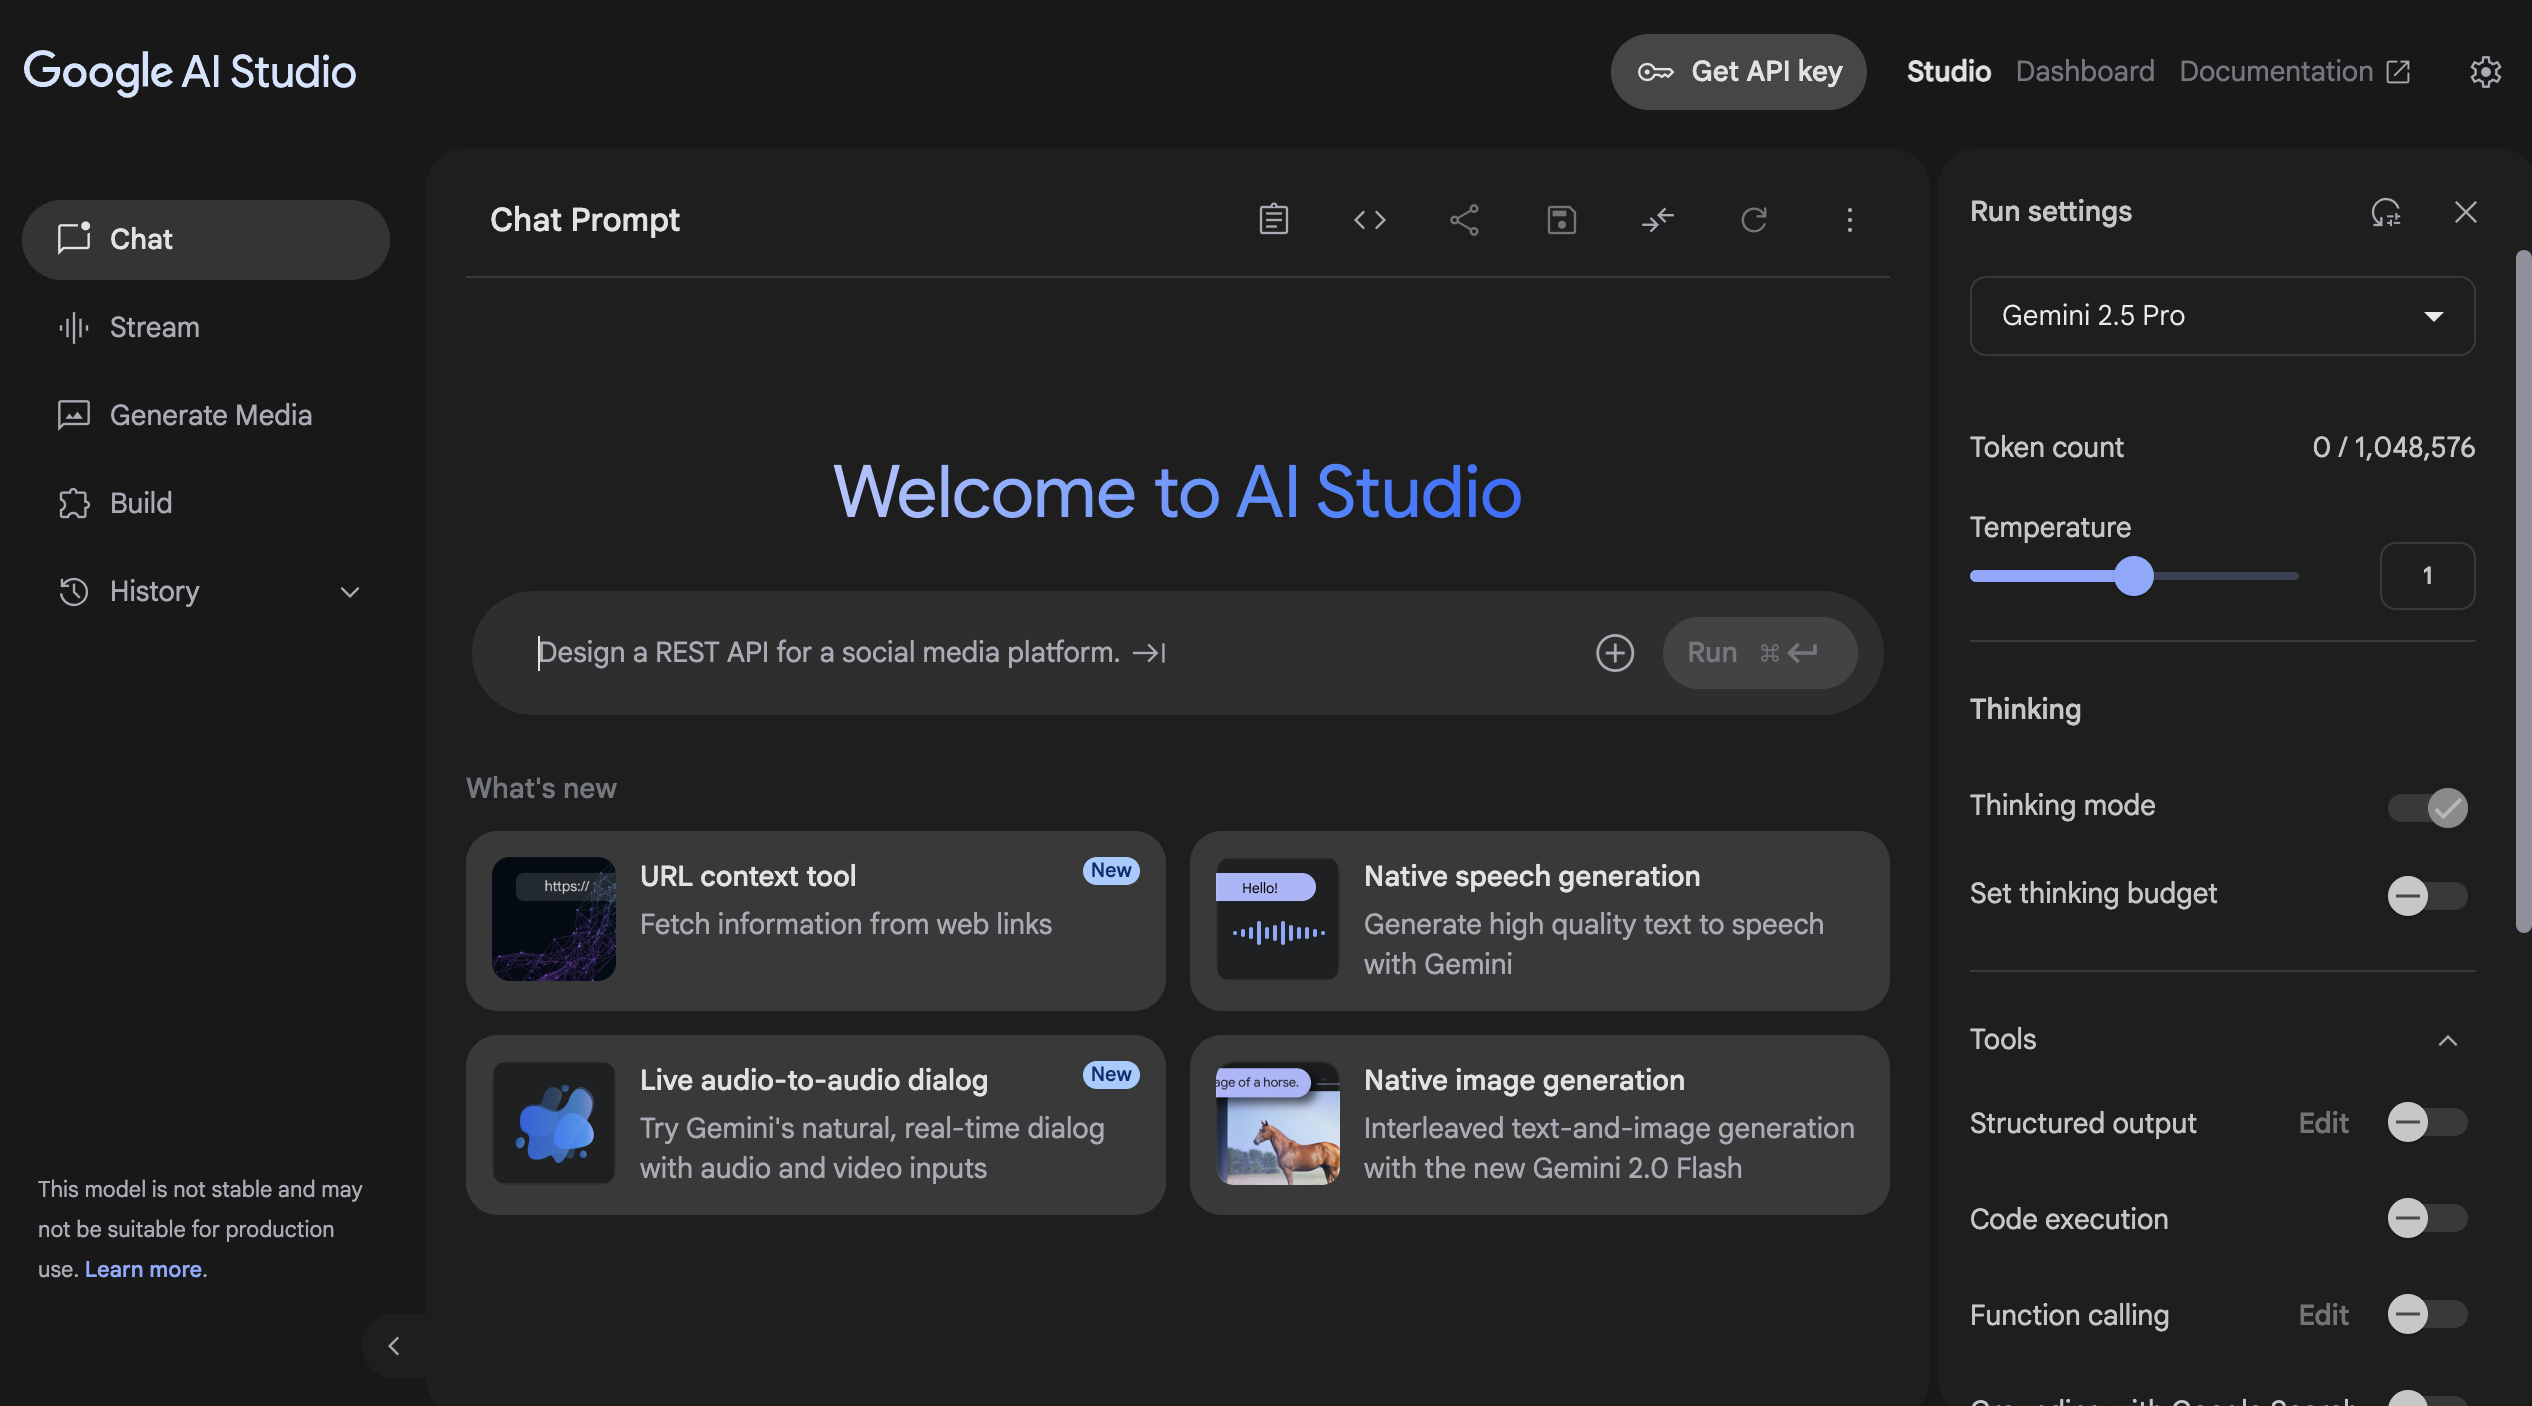Click the refresh/clear chat icon
Screen dimensions: 2532x1406
pos(1753,219)
